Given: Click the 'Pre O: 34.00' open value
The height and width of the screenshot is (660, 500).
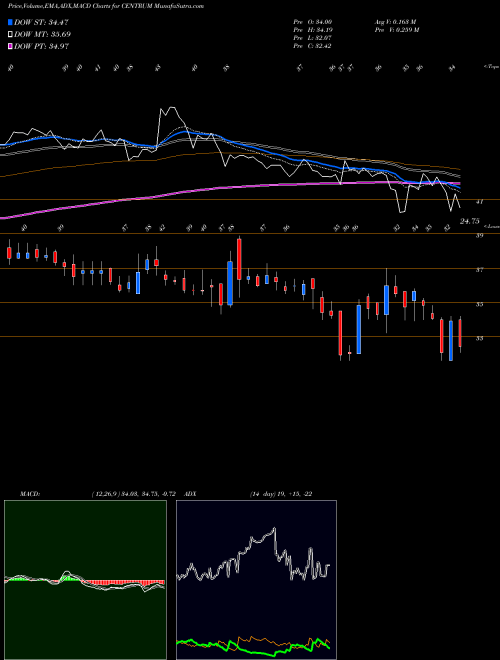Looking at the screenshot, I should click(x=313, y=22).
